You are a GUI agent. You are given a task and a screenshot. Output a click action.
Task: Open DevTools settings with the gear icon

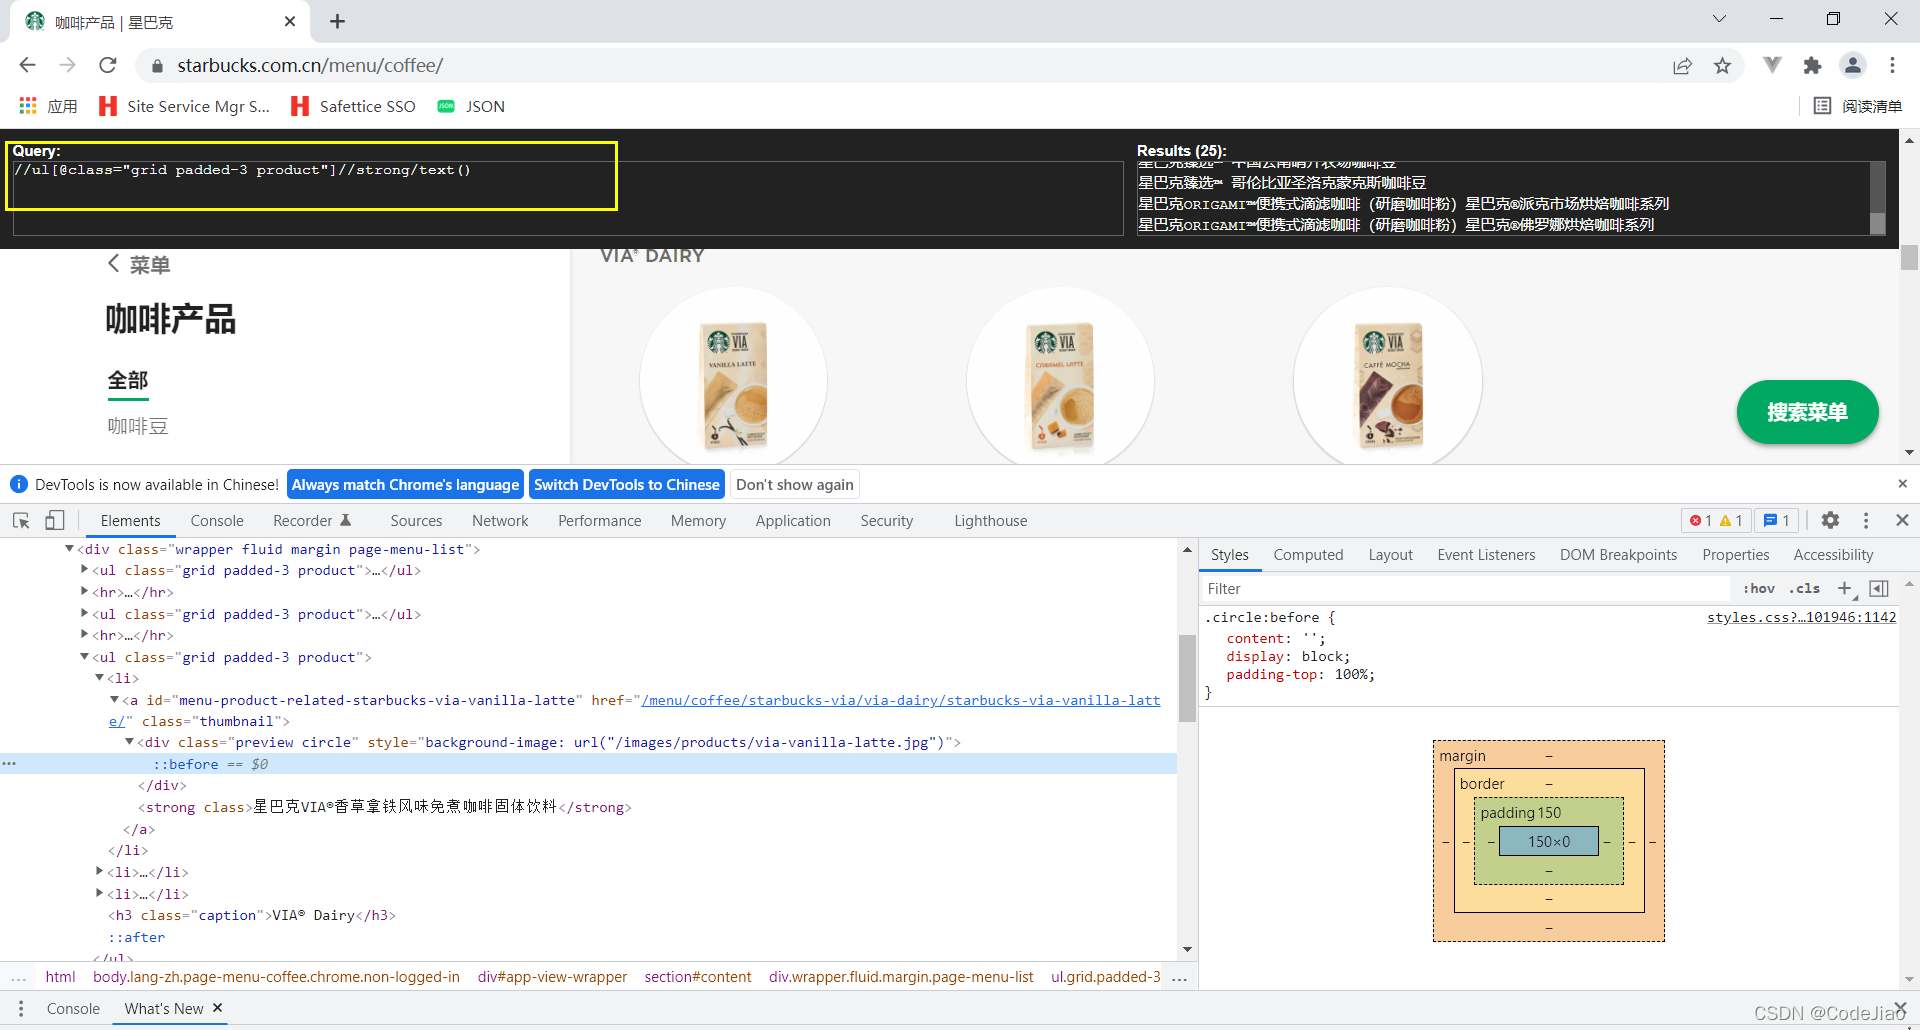pos(1831,520)
